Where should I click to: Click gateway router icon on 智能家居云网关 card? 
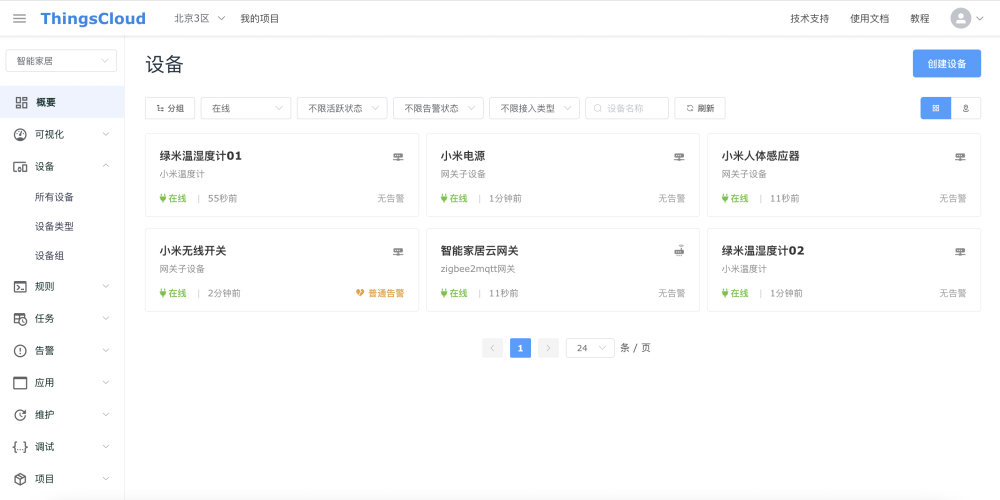click(x=679, y=251)
